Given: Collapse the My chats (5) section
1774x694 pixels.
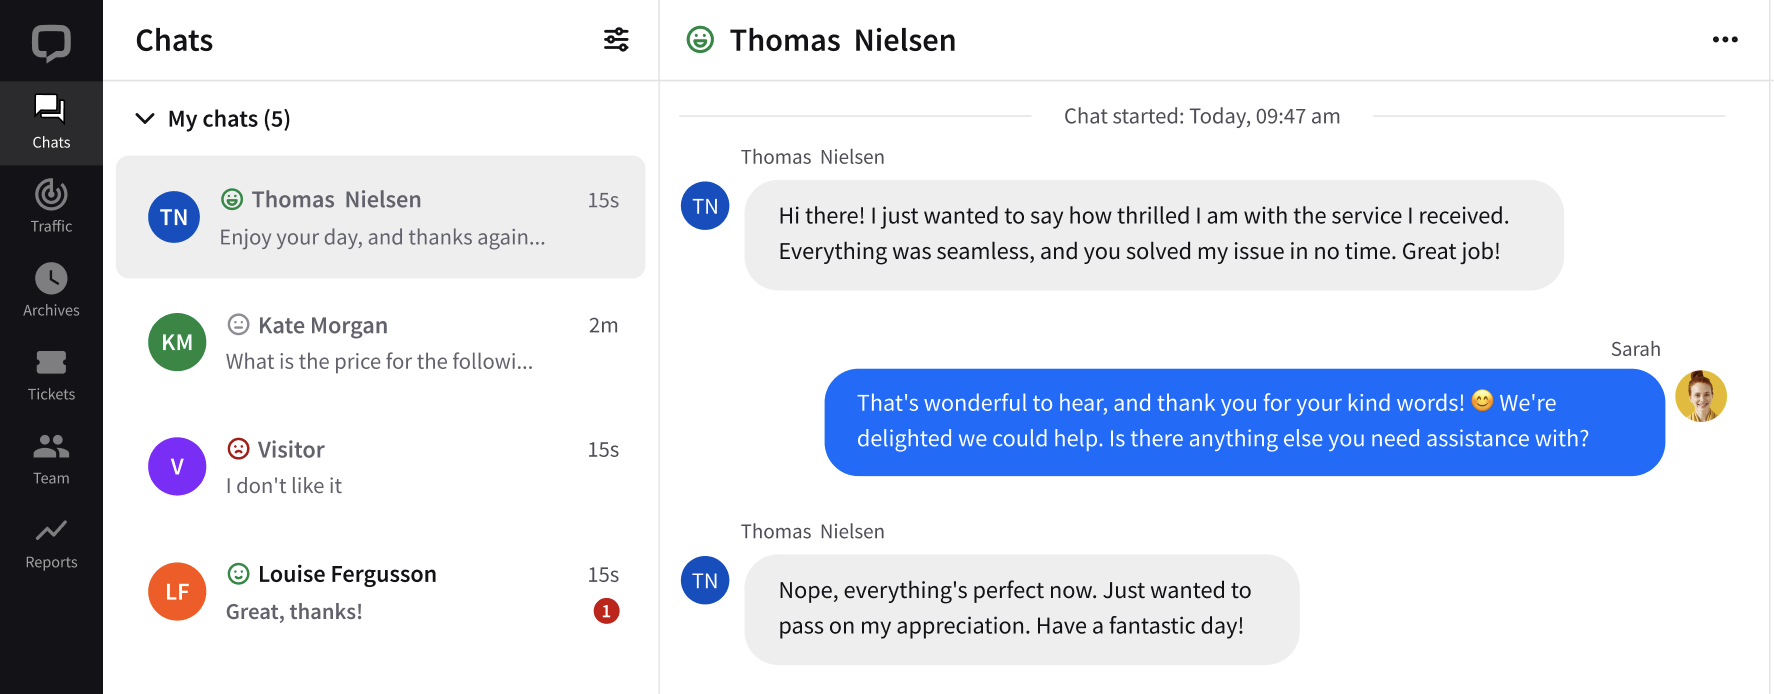Looking at the screenshot, I should (x=145, y=118).
